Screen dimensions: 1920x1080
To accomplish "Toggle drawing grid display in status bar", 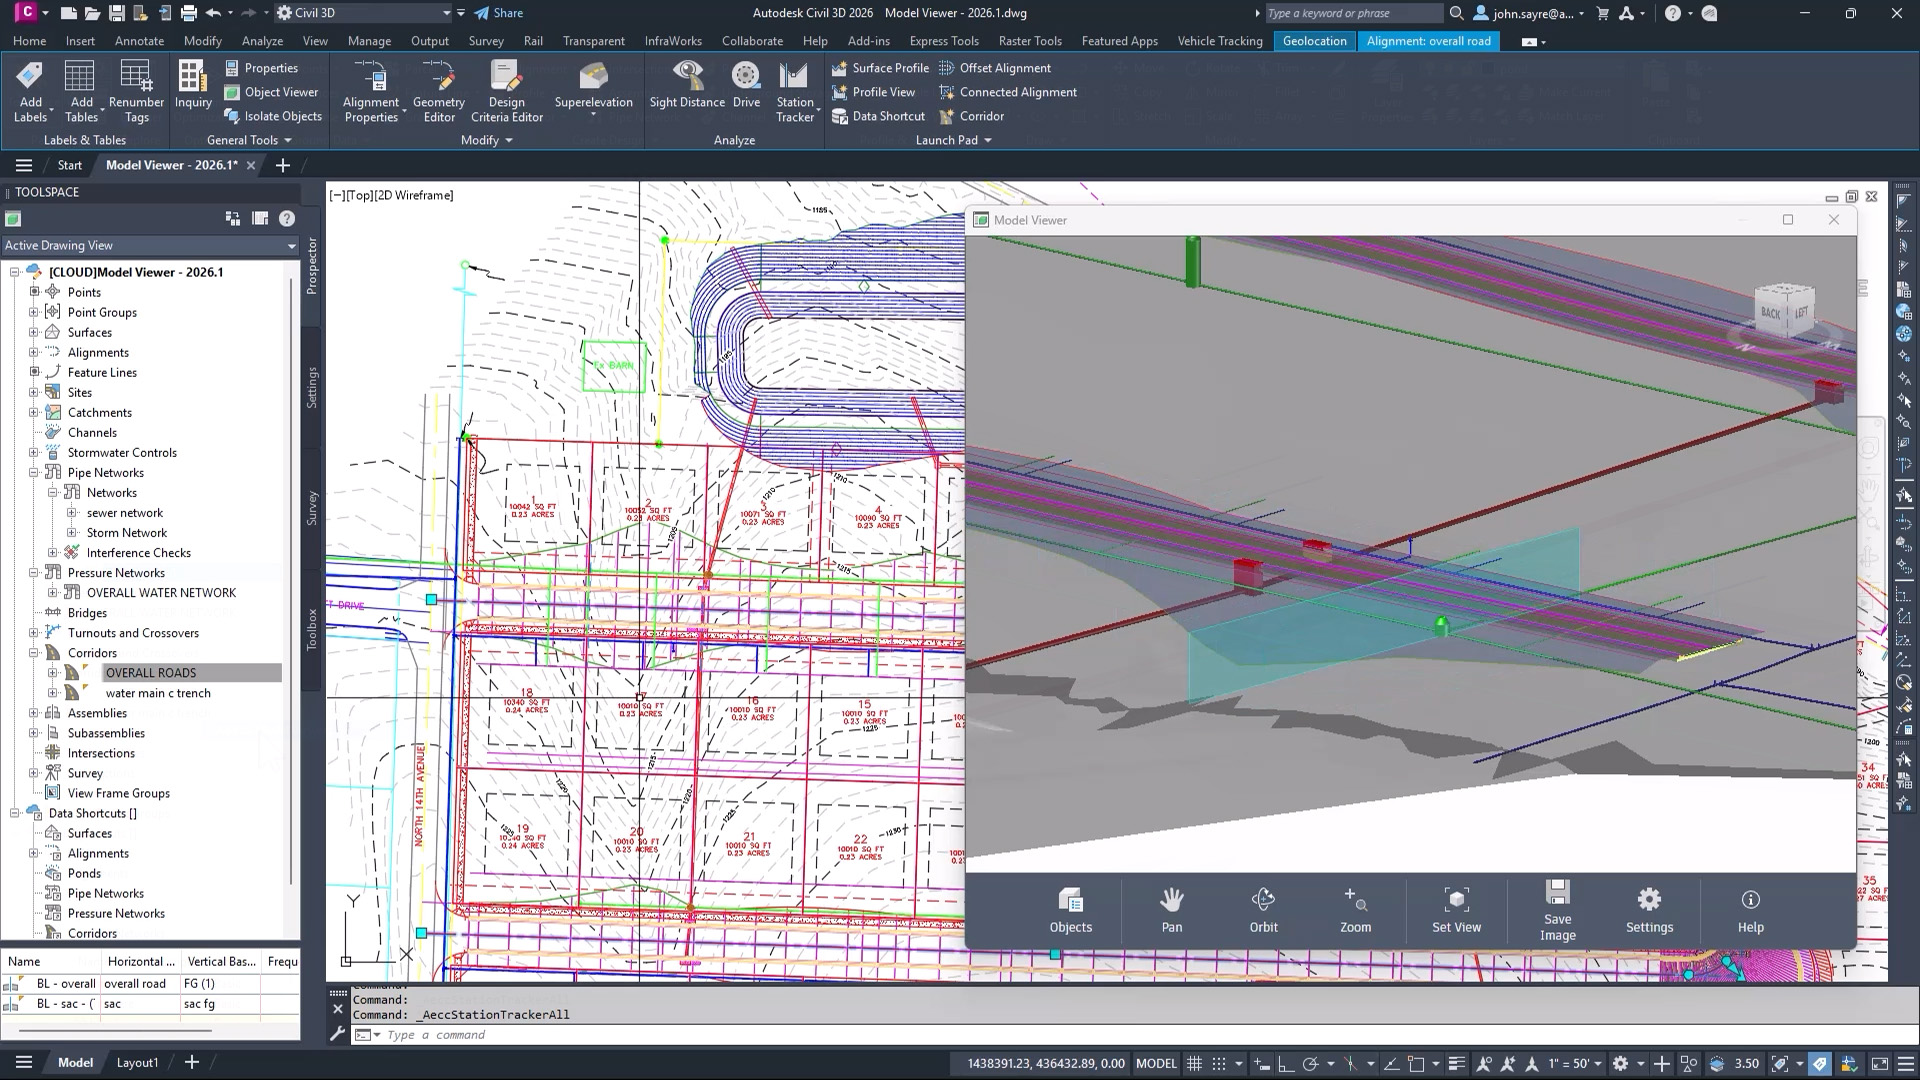I will point(1194,1064).
